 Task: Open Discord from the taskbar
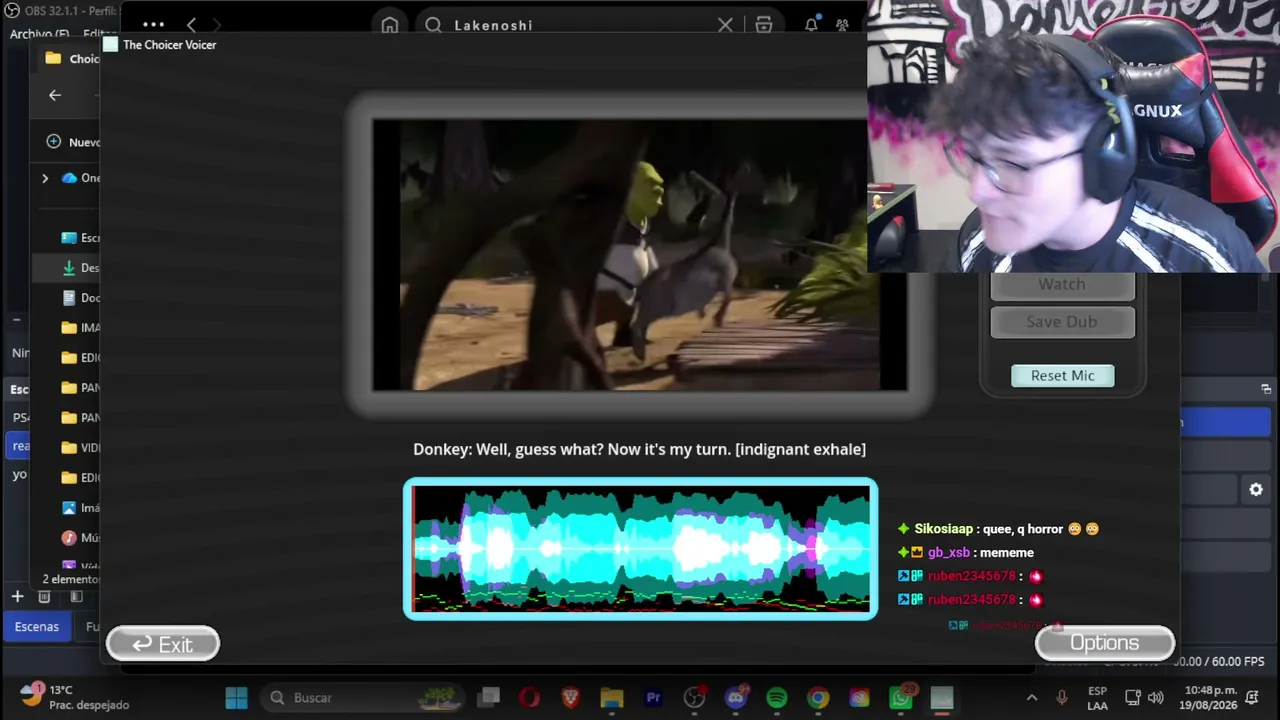point(736,698)
